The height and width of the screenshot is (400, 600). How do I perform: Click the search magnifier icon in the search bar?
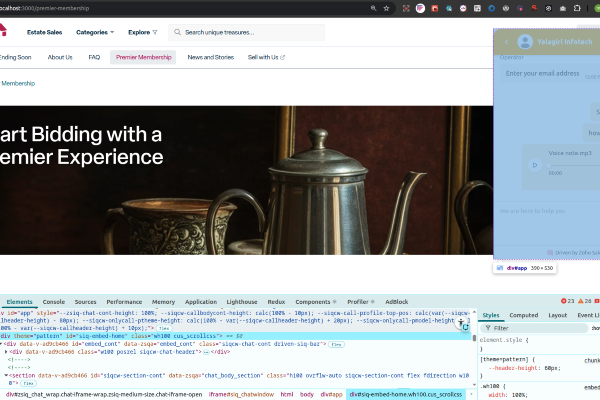point(178,32)
